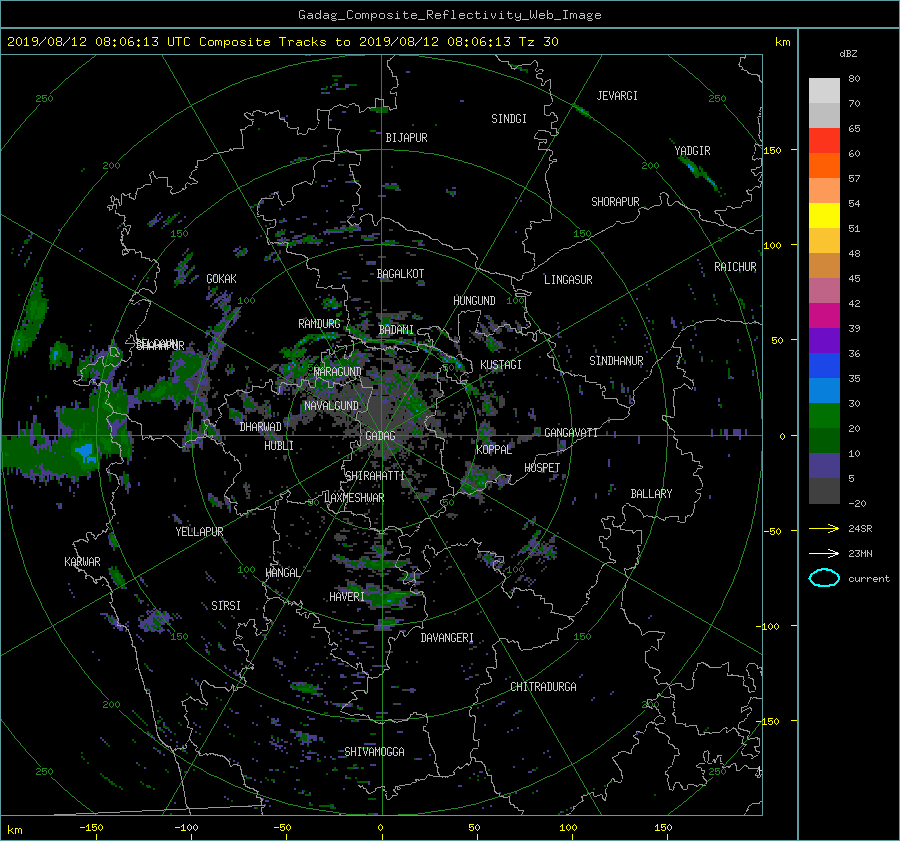Click the SINDHANUR city label
Viewport: 900px width, 841px height.
click(616, 361)
